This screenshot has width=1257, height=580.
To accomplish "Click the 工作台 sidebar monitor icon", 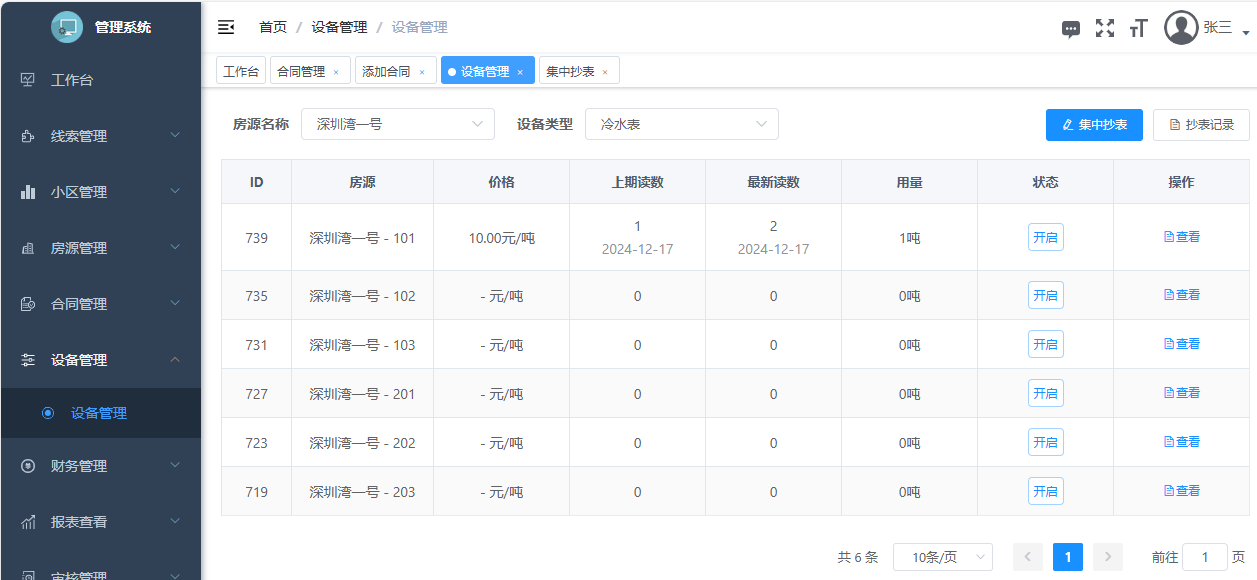I will click(28, 80).
